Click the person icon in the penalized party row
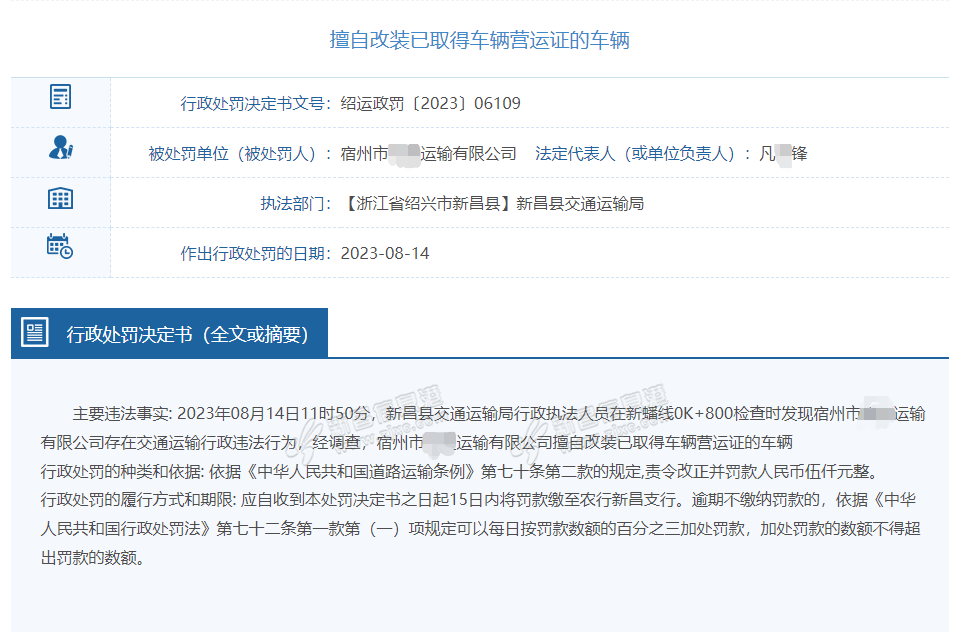 [61, 148]
